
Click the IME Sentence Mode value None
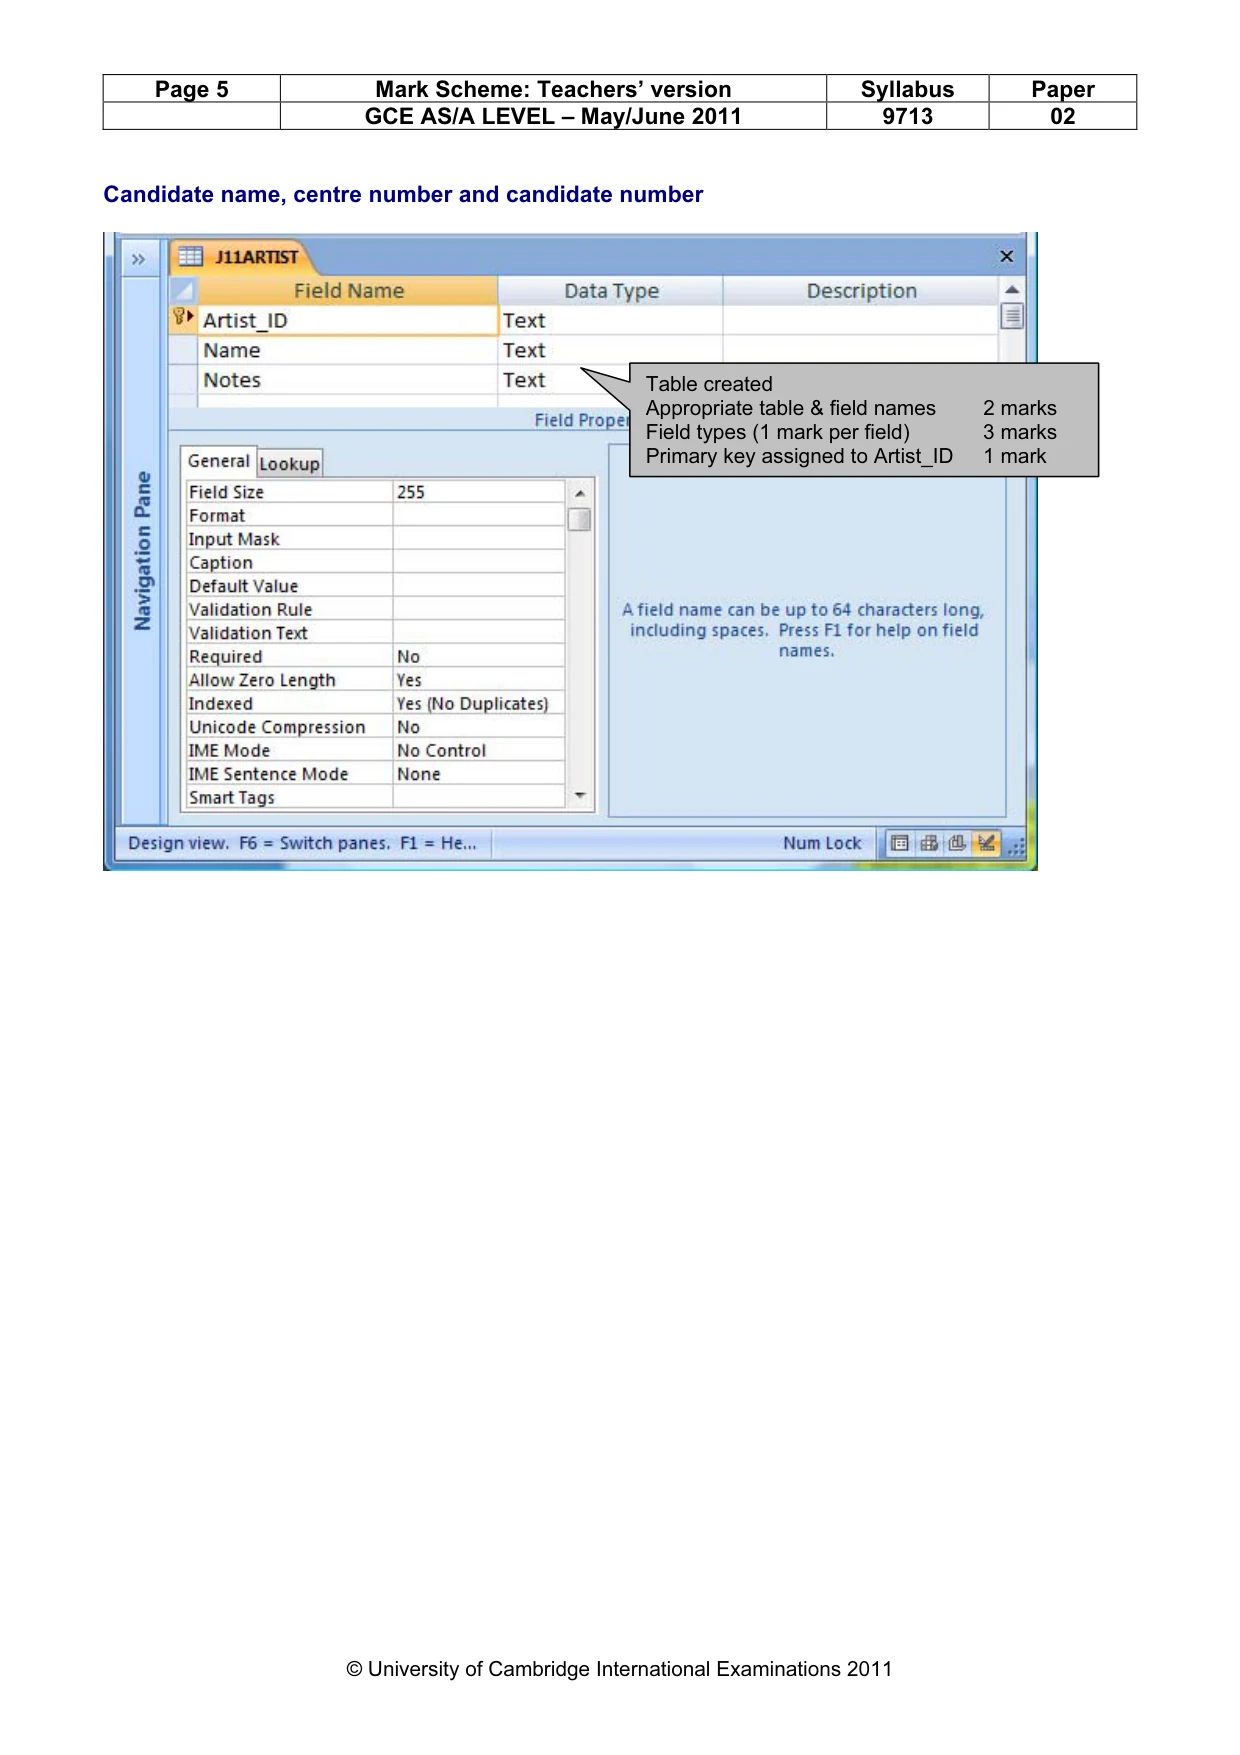click(478, 774)
